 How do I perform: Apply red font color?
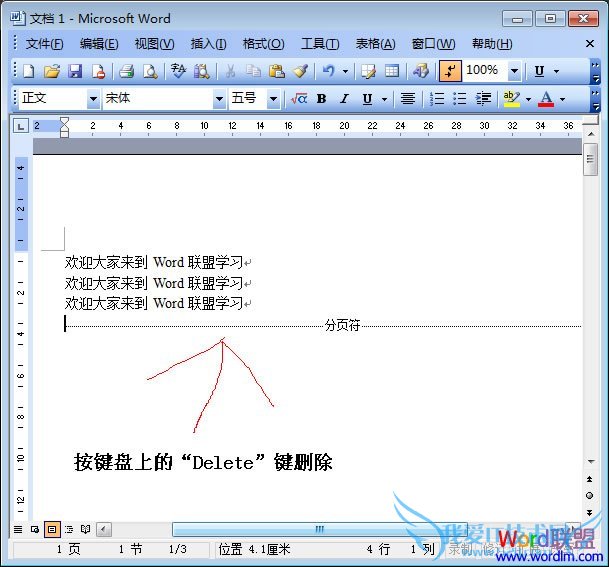click(546, 99)
